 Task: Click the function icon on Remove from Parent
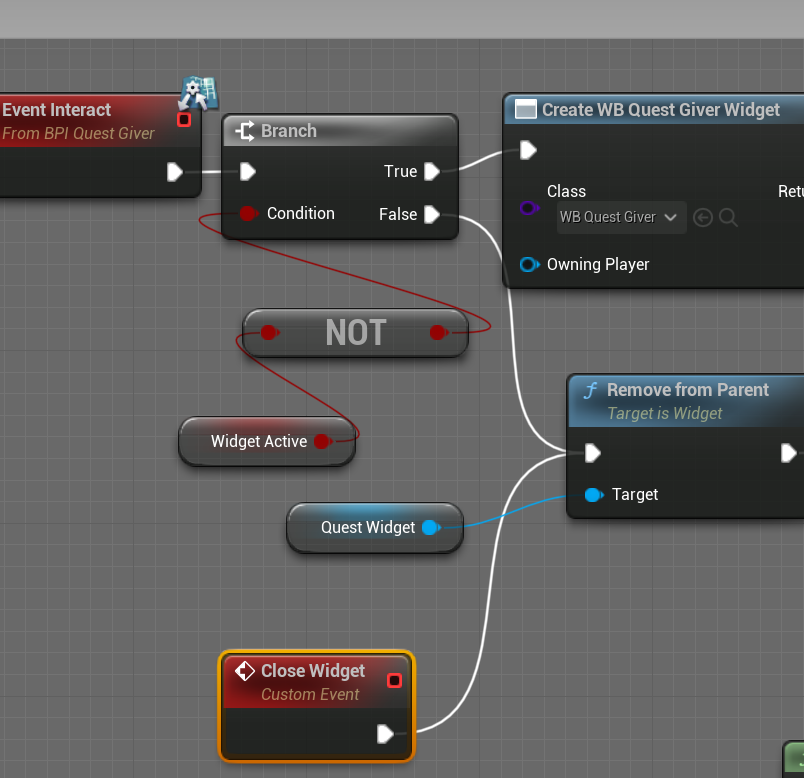coord(590,390)
